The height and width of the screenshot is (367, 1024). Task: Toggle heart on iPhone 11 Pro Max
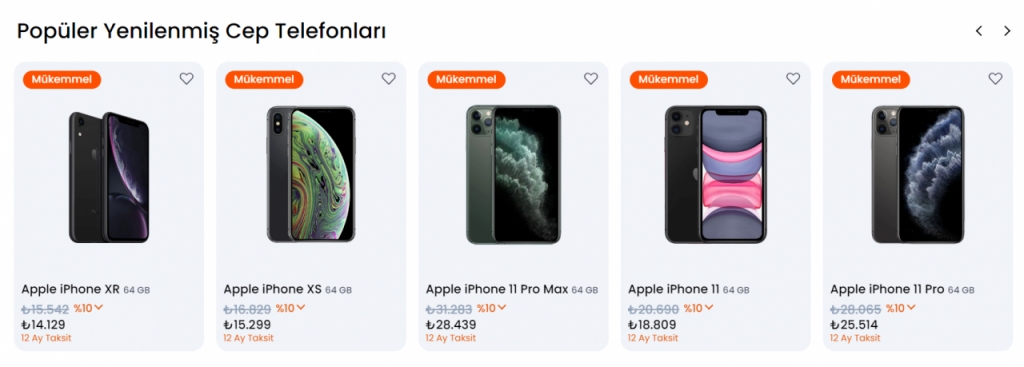point(591,78)
